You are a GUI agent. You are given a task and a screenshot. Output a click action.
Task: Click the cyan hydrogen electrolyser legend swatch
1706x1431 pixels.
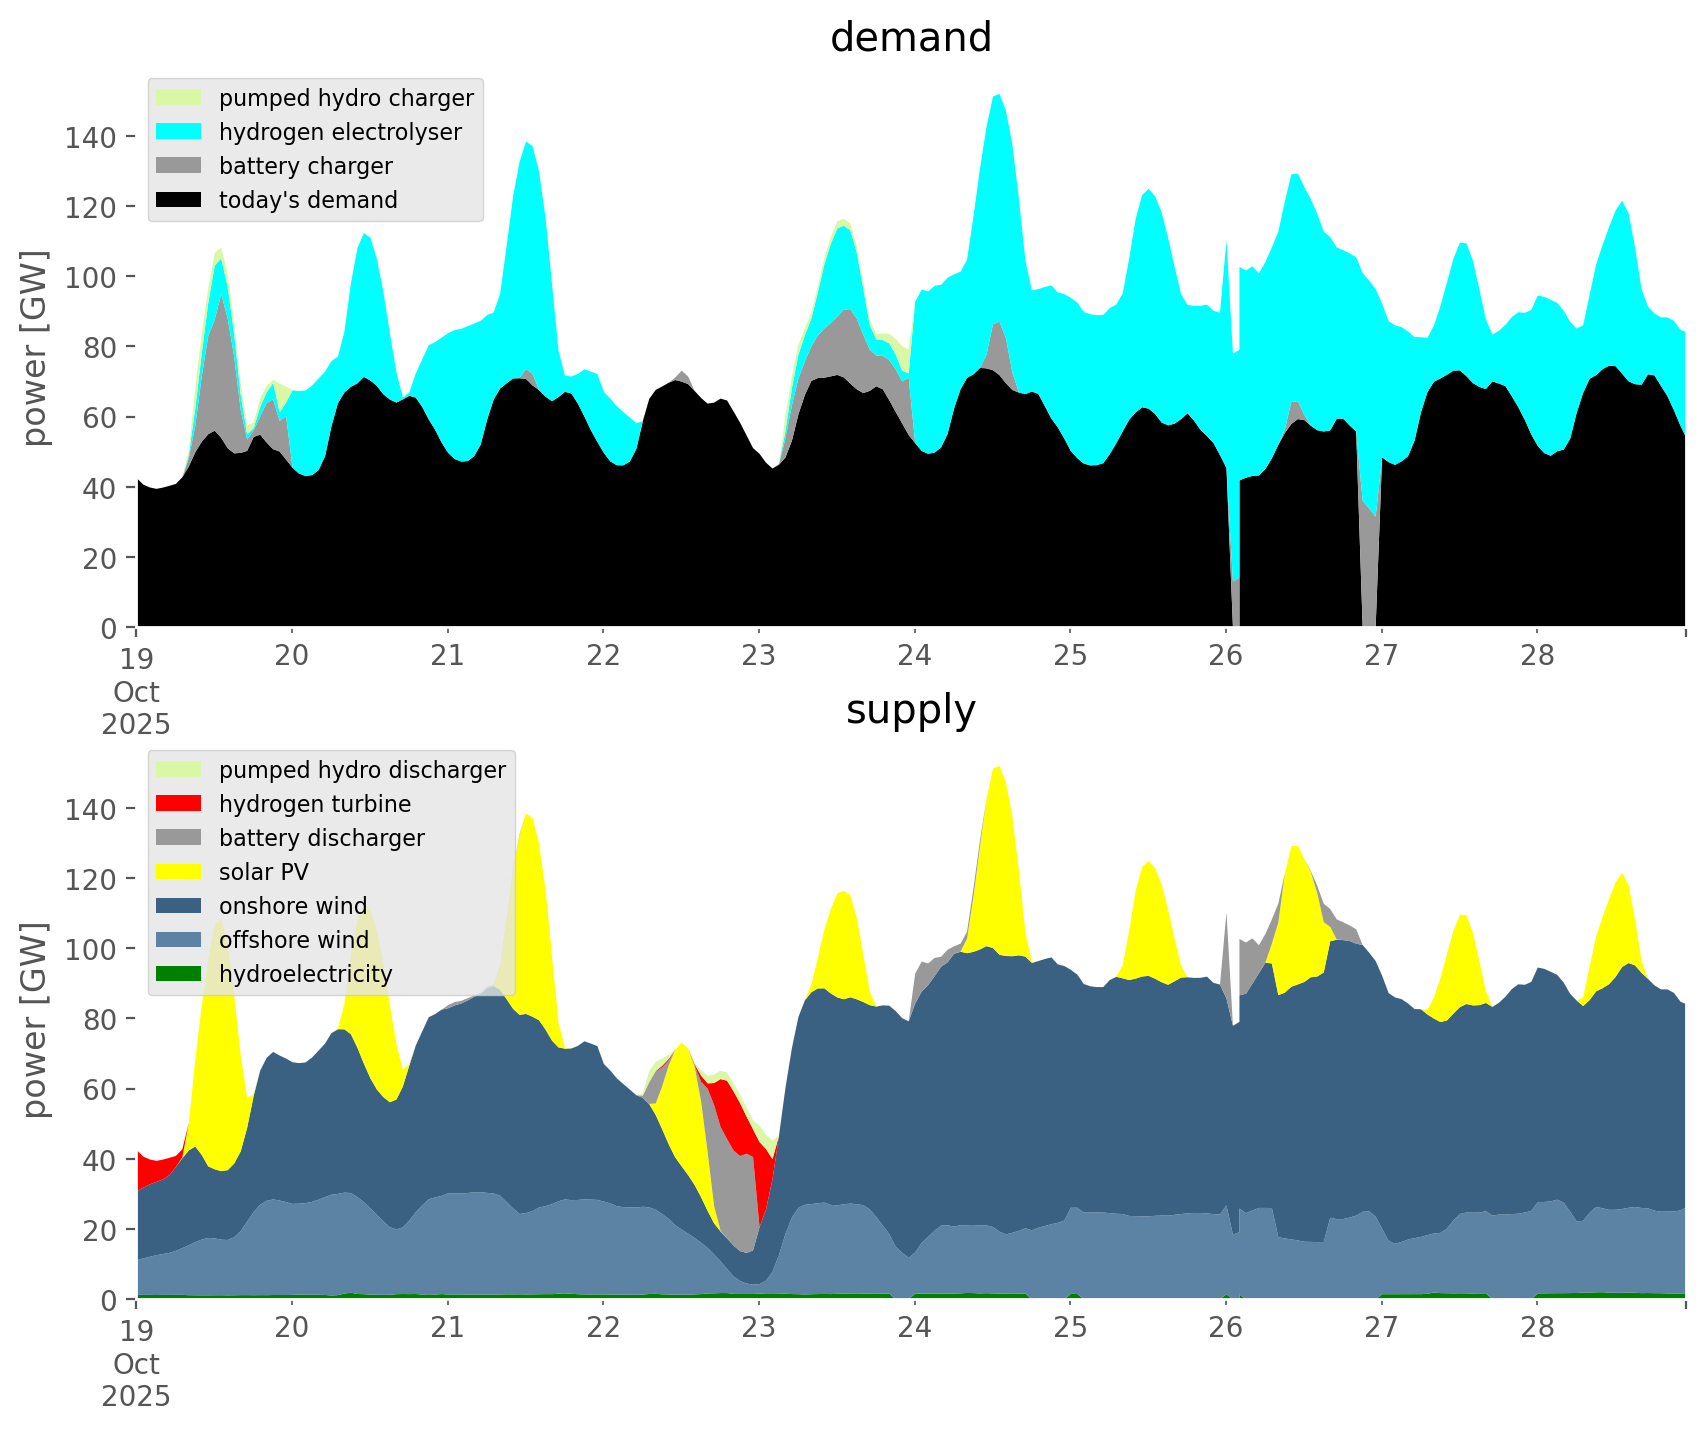pos(180,132)
